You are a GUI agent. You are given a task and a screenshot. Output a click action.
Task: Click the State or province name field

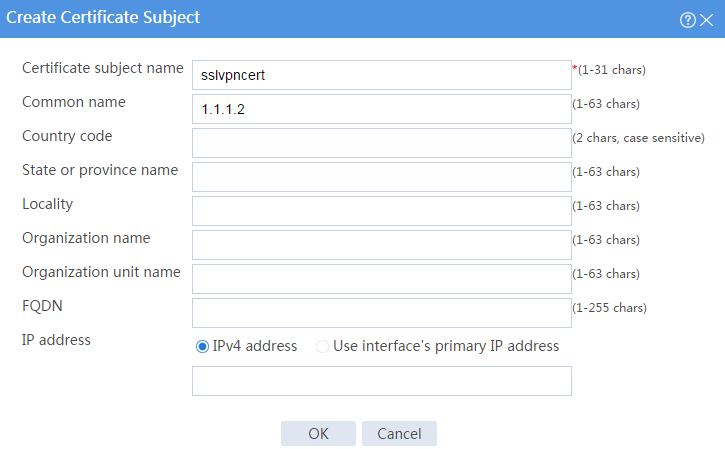pos(381,177)
